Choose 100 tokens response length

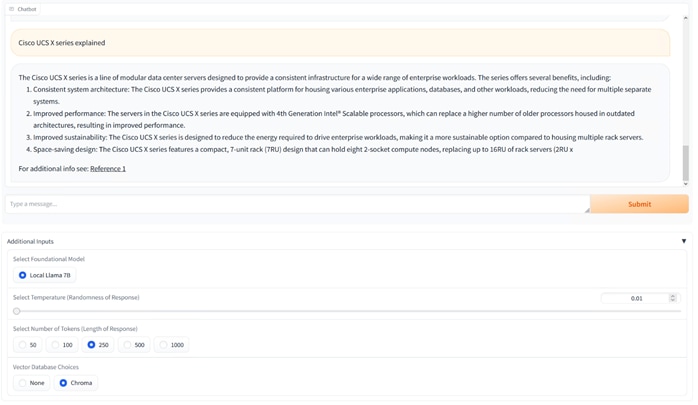(x=62, y=345)
